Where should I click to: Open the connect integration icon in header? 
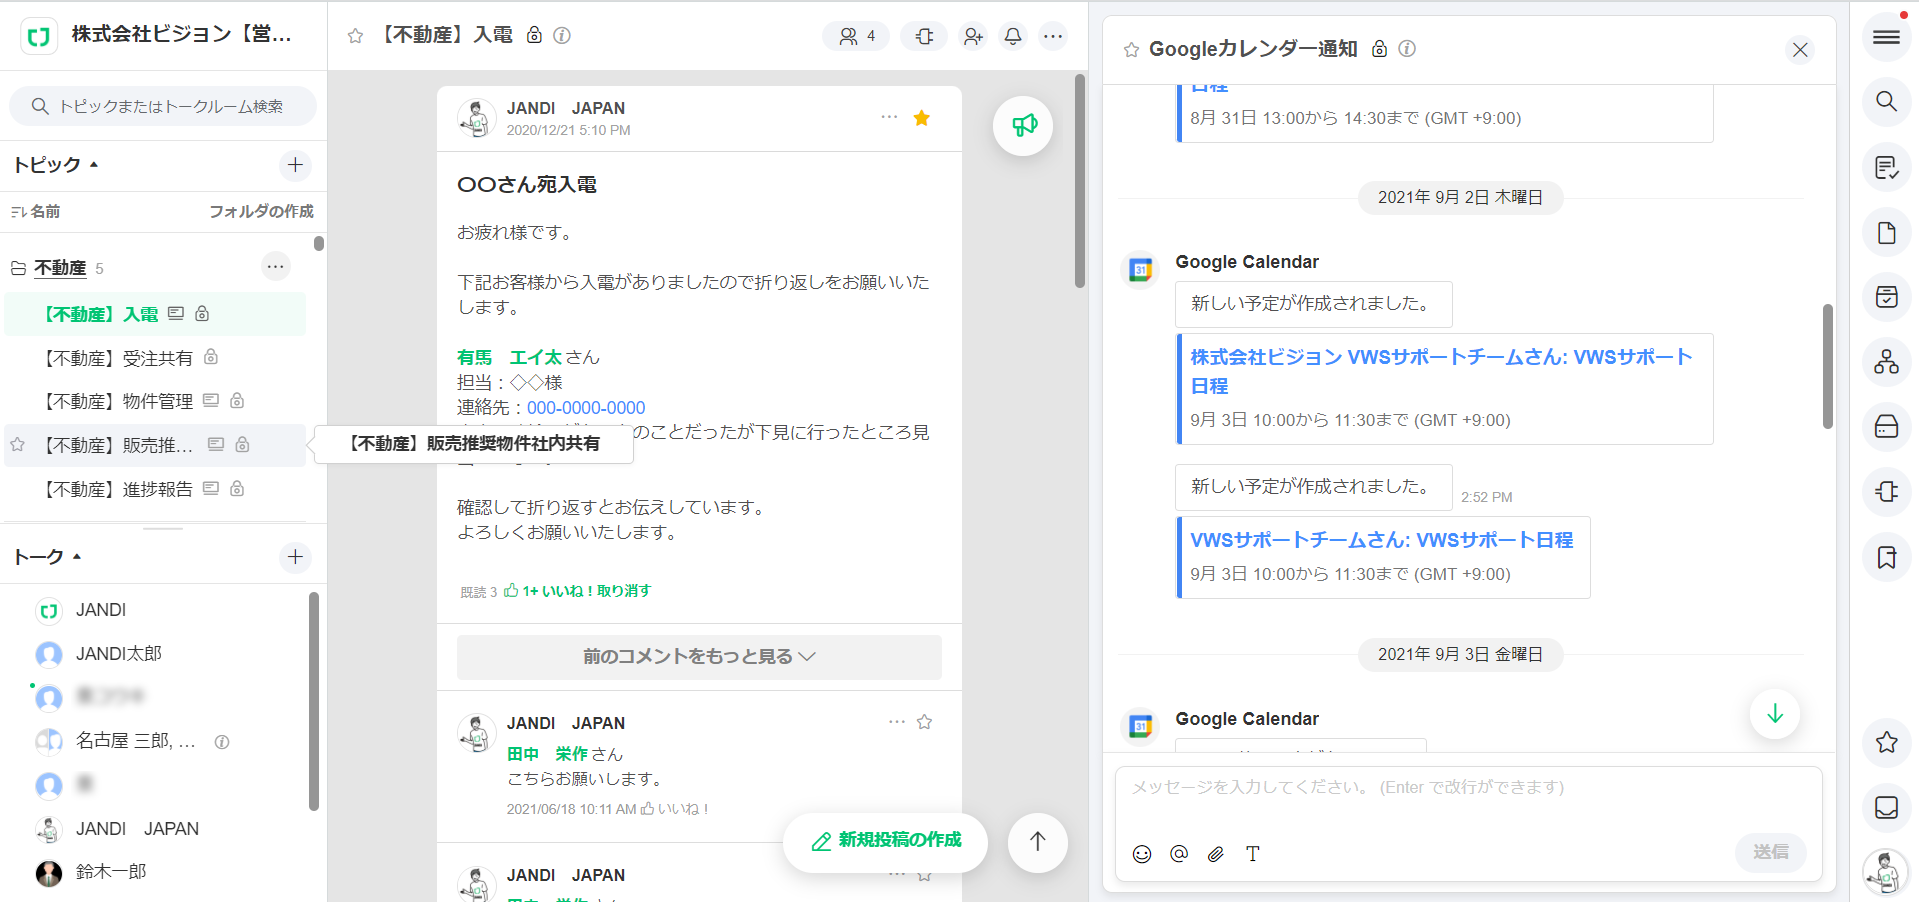tap(925, 36)
